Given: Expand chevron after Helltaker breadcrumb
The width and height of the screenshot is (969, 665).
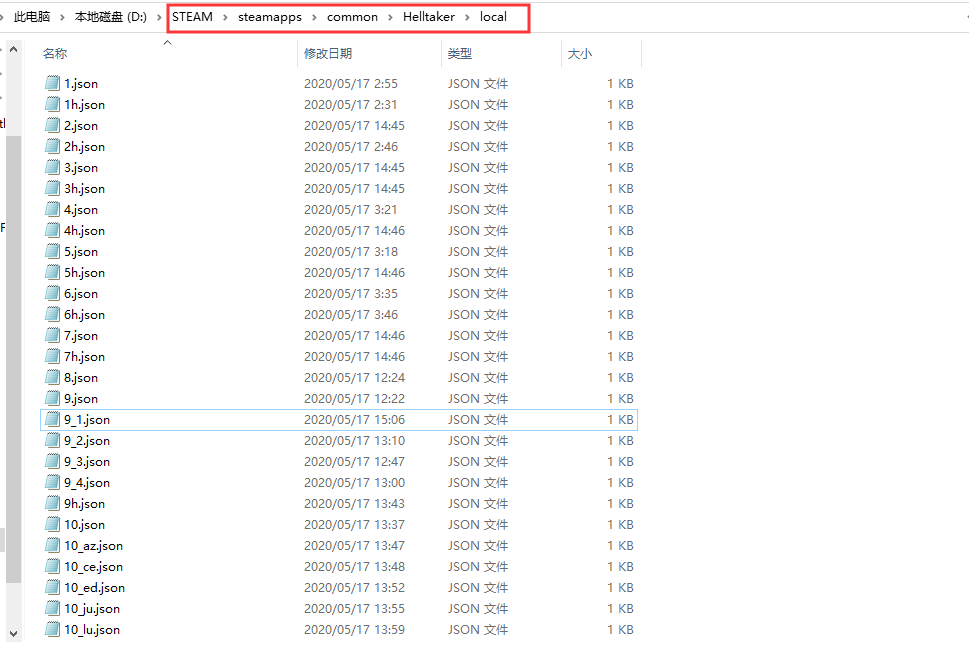Looking at the screenshot, I should [x=467, y=17].
